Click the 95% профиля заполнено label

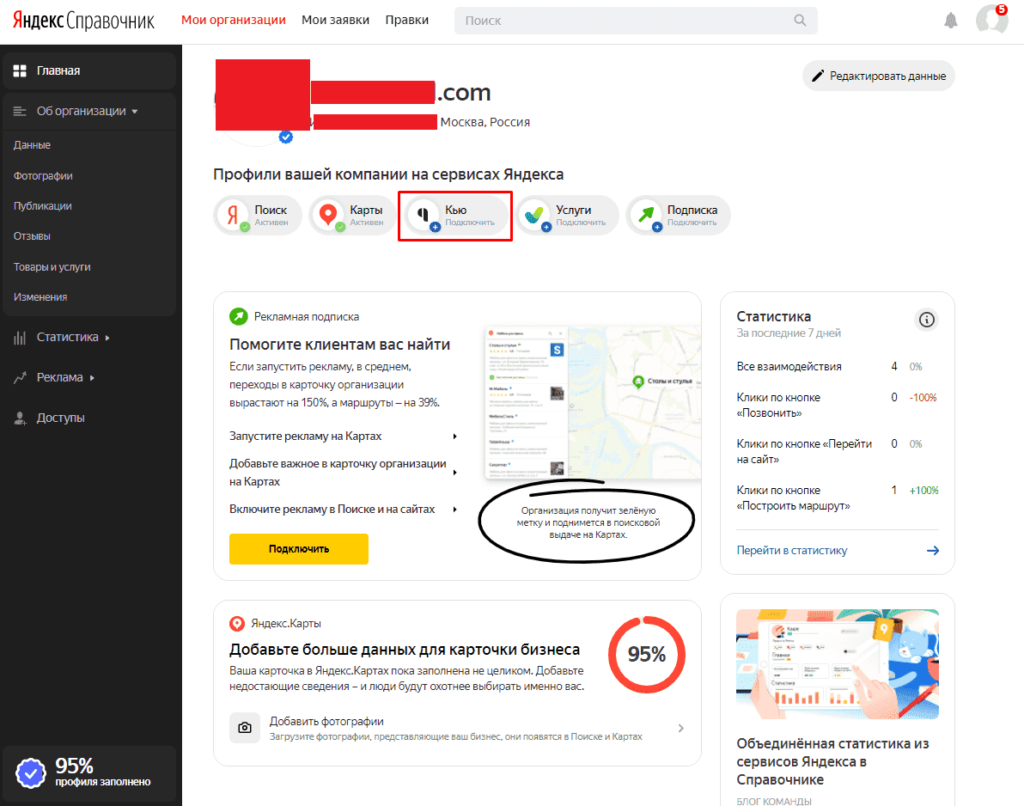click(103, 773)
